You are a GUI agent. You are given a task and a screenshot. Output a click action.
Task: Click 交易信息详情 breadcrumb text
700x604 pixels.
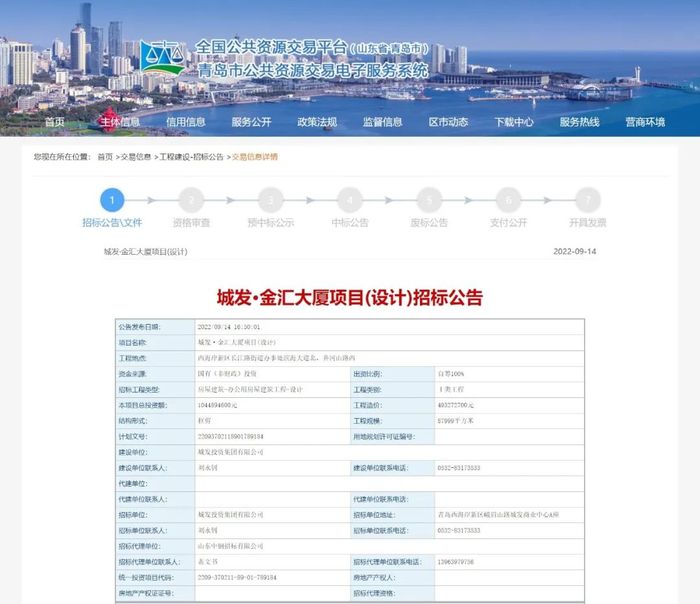(254, 157)
